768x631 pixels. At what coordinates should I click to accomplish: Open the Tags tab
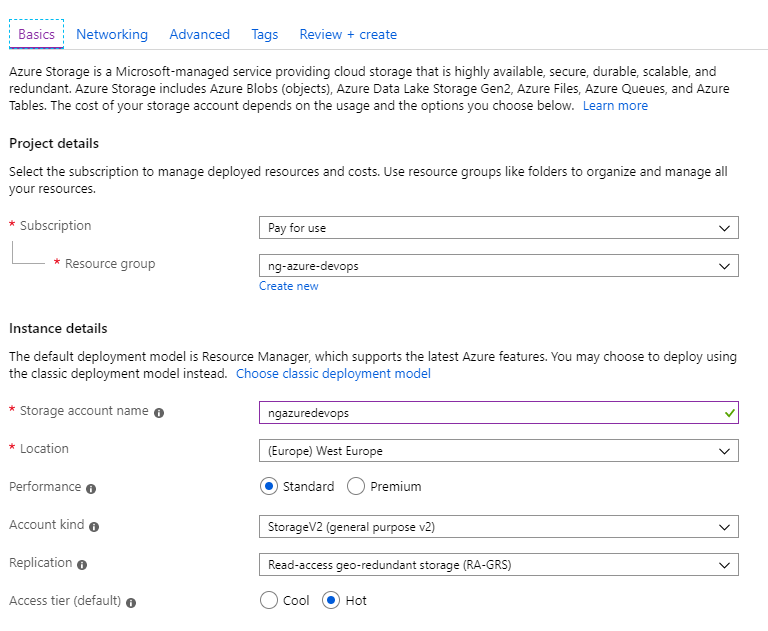coord(264,34)
